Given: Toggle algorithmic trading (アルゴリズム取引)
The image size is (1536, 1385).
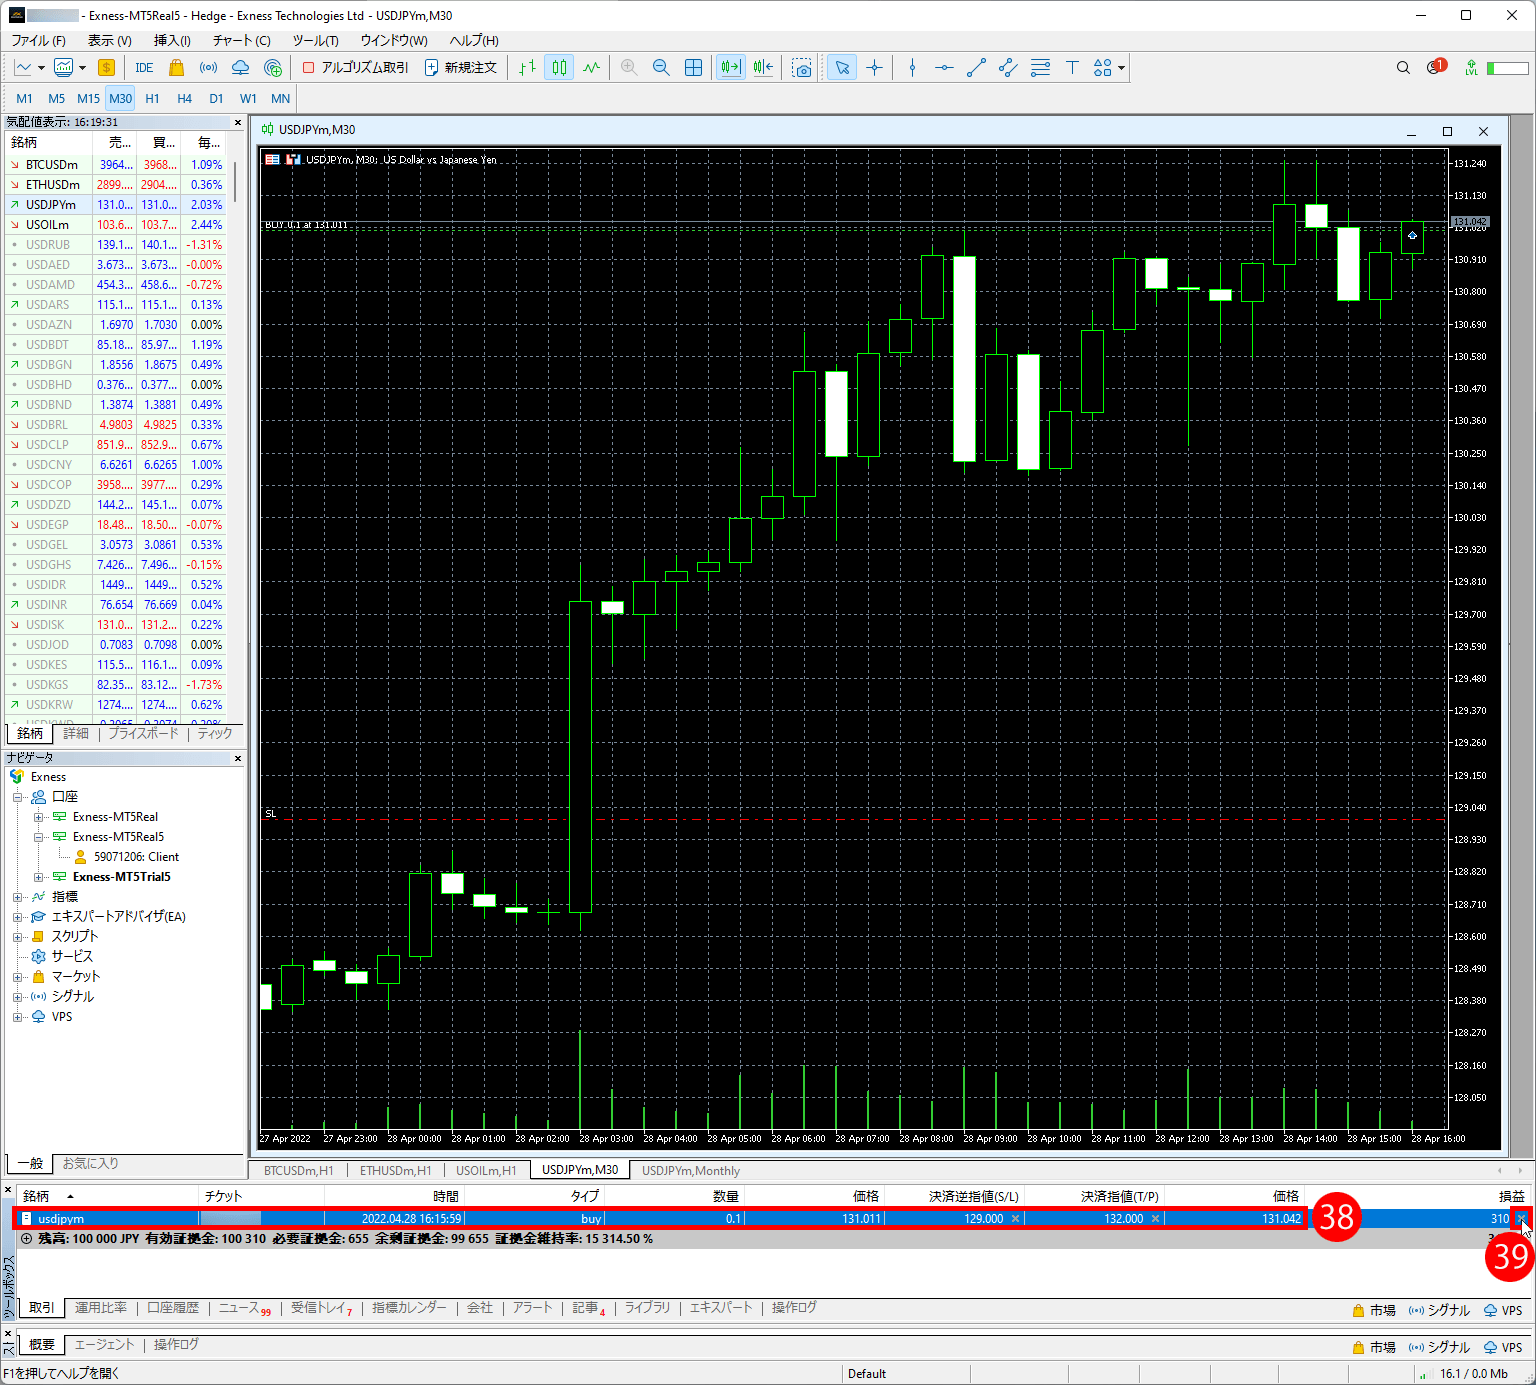Looking at the screenshot, I should [x=355, y=68].
